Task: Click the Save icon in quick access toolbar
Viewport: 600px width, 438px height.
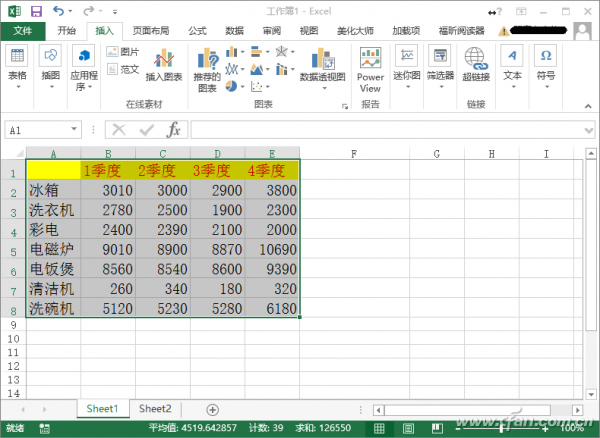Action: (36, 11)
